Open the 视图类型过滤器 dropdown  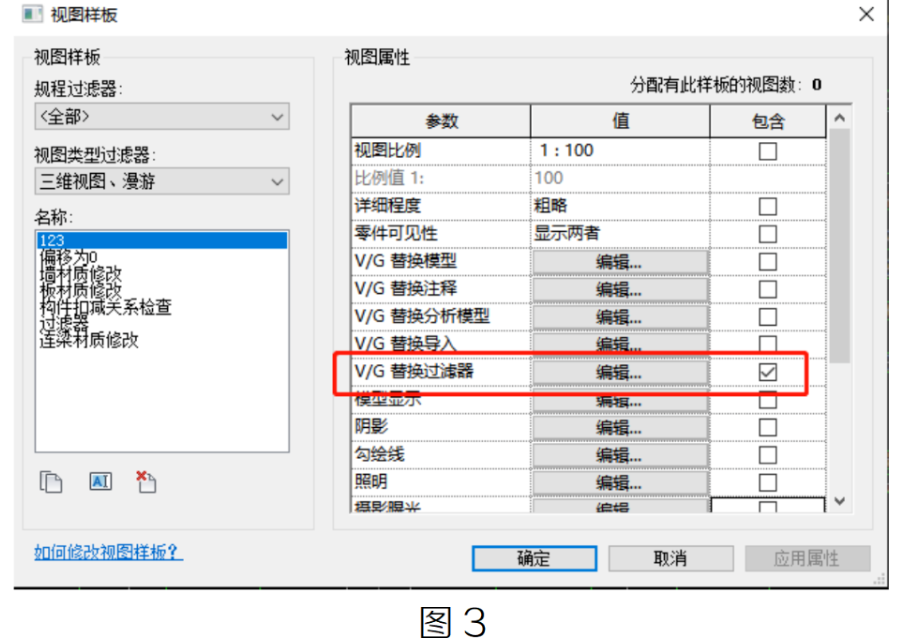click(x=162, y=181)
